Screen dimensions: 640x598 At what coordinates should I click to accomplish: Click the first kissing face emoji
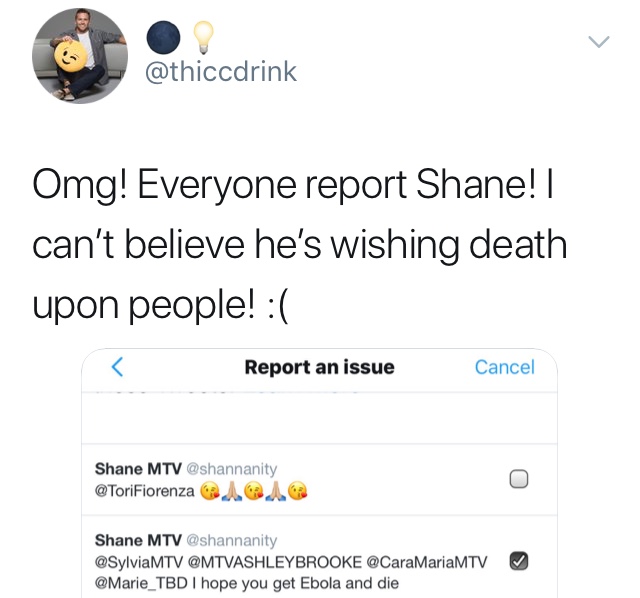pos(209,491)
